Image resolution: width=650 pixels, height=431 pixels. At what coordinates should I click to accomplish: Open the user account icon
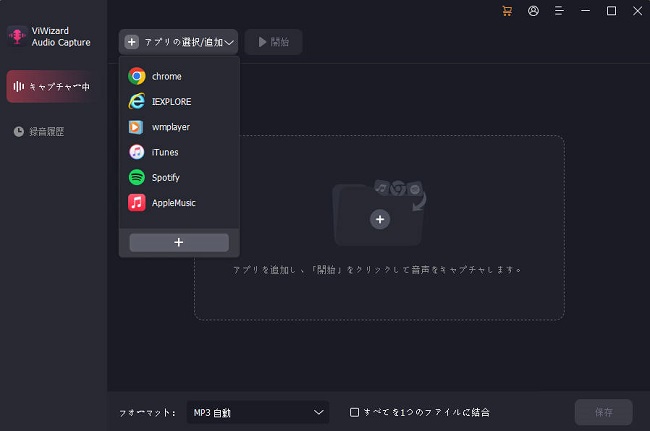point(533,11)
